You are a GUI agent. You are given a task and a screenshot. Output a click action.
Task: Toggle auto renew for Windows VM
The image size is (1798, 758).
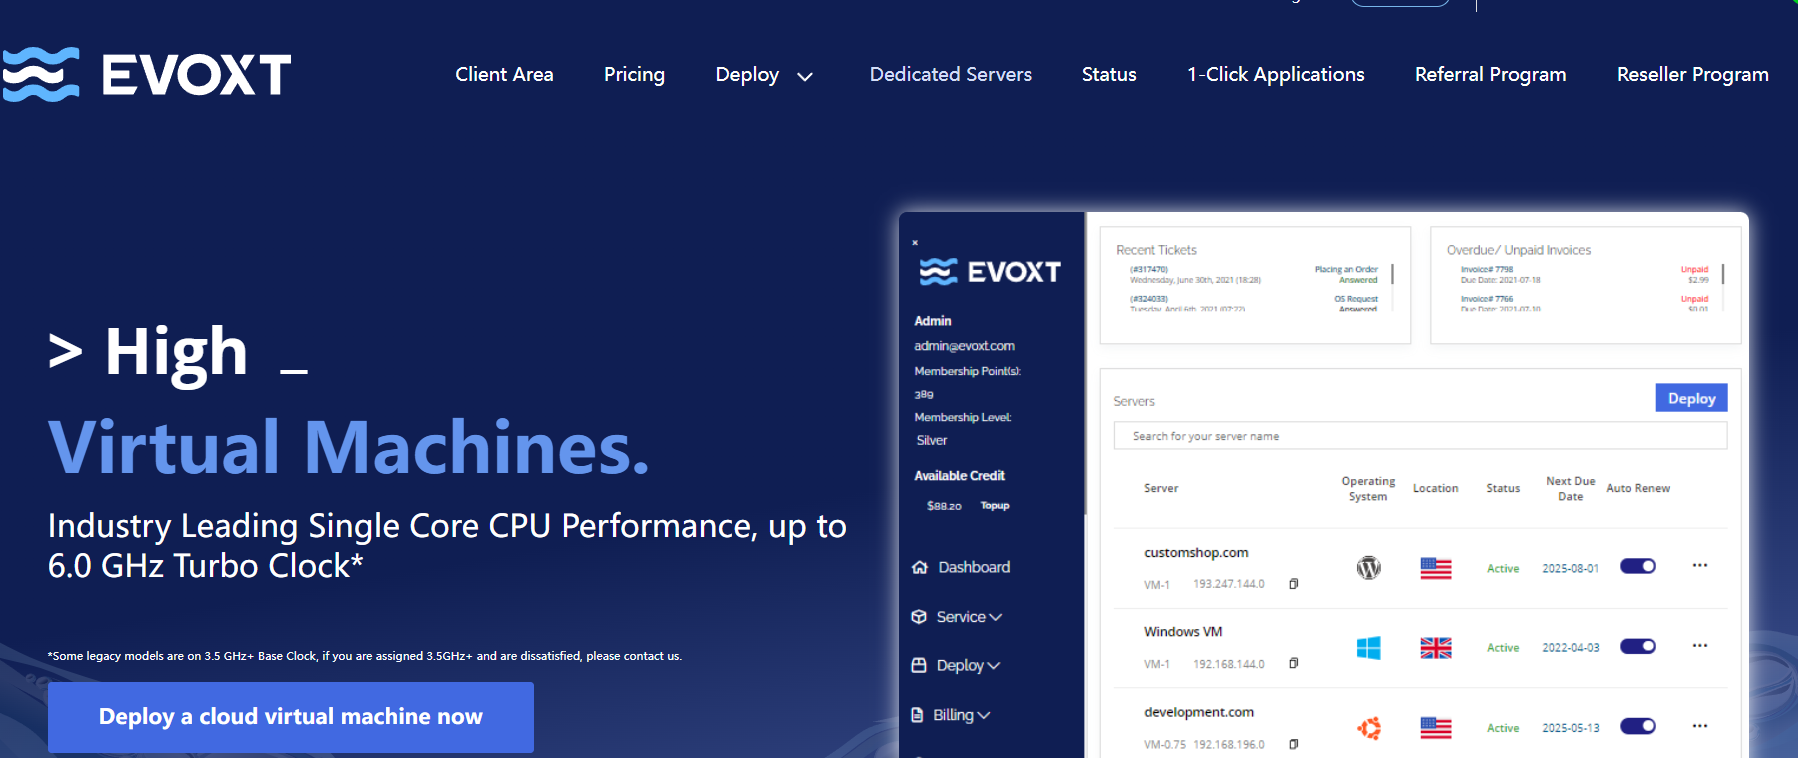(x=1638, y=646)
